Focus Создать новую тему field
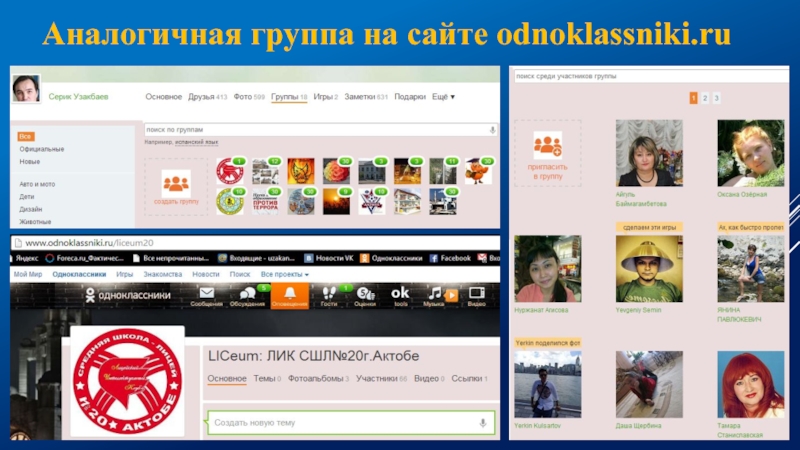800x450 pixels. pos(351,422)
